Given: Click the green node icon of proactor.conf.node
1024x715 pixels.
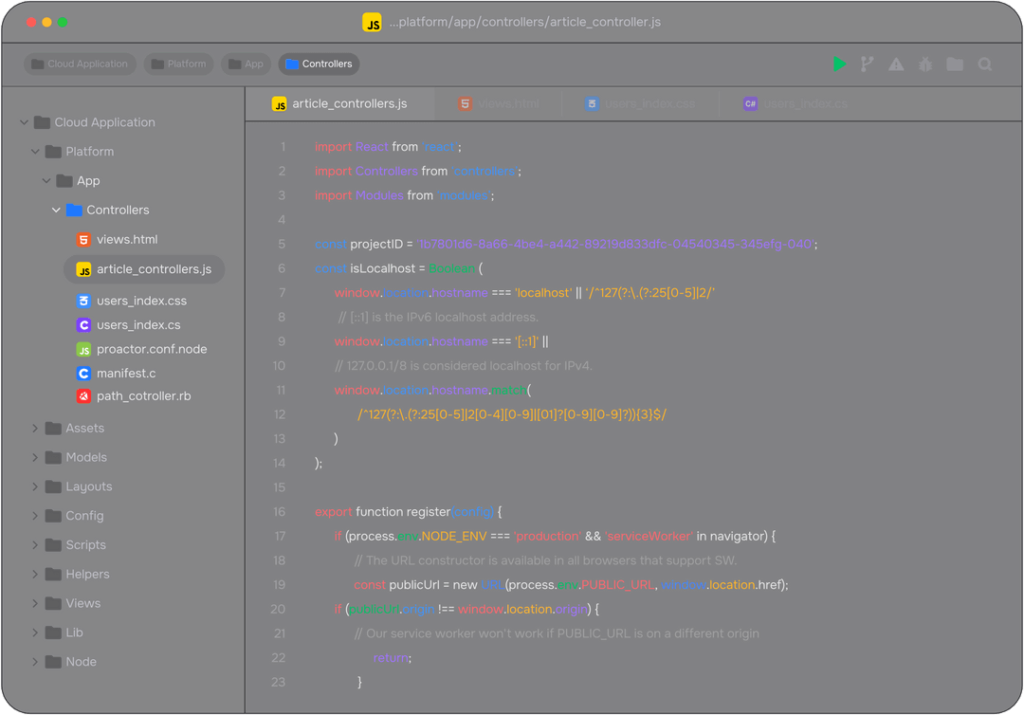Looking at the screenshot, I should (x=84, y=349).
